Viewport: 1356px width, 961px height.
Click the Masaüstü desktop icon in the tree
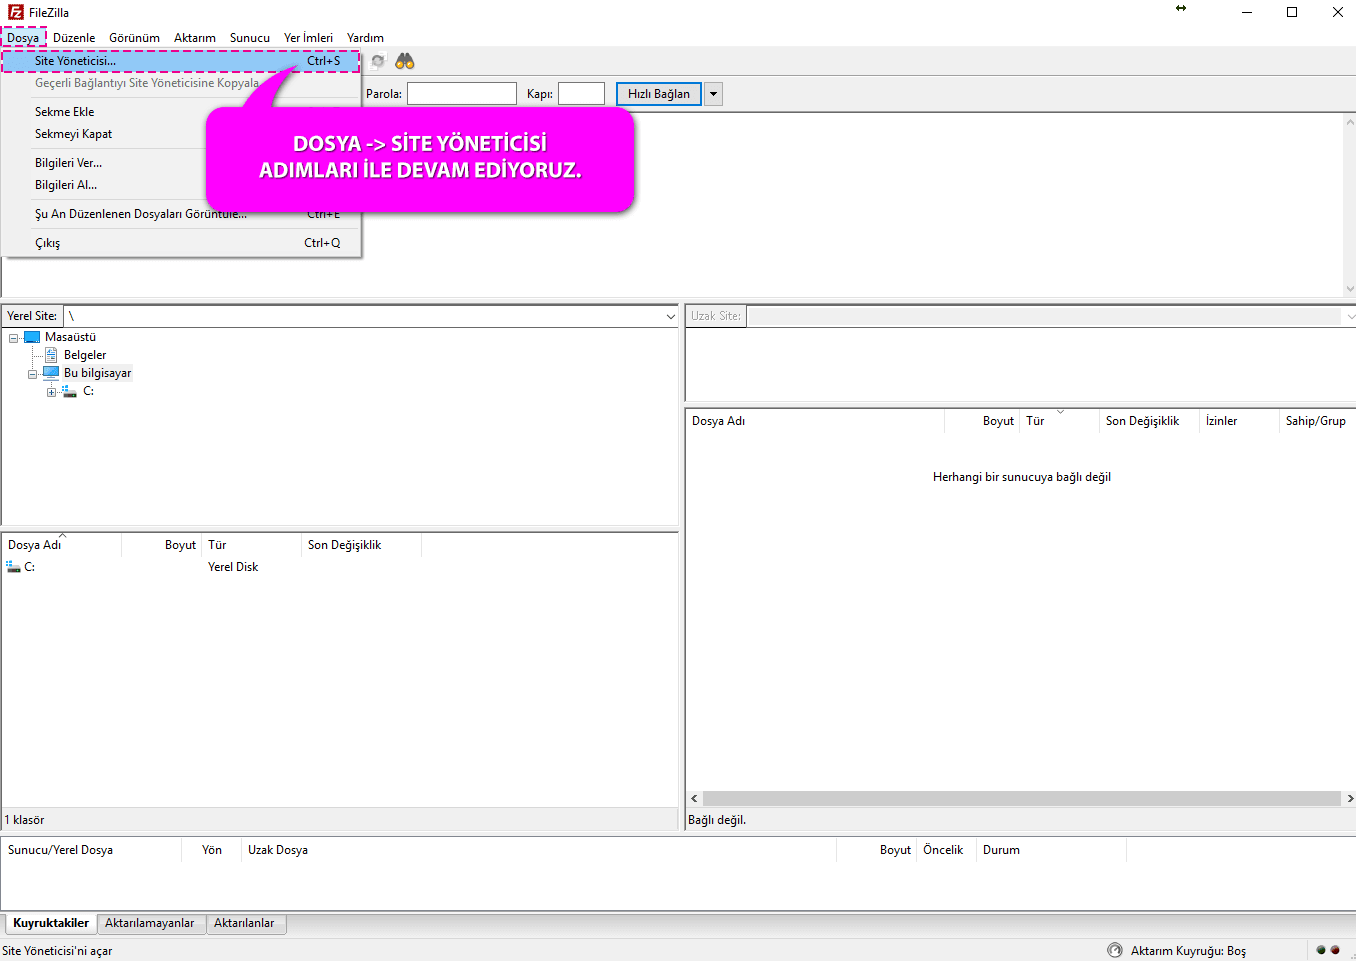(32, 337)
